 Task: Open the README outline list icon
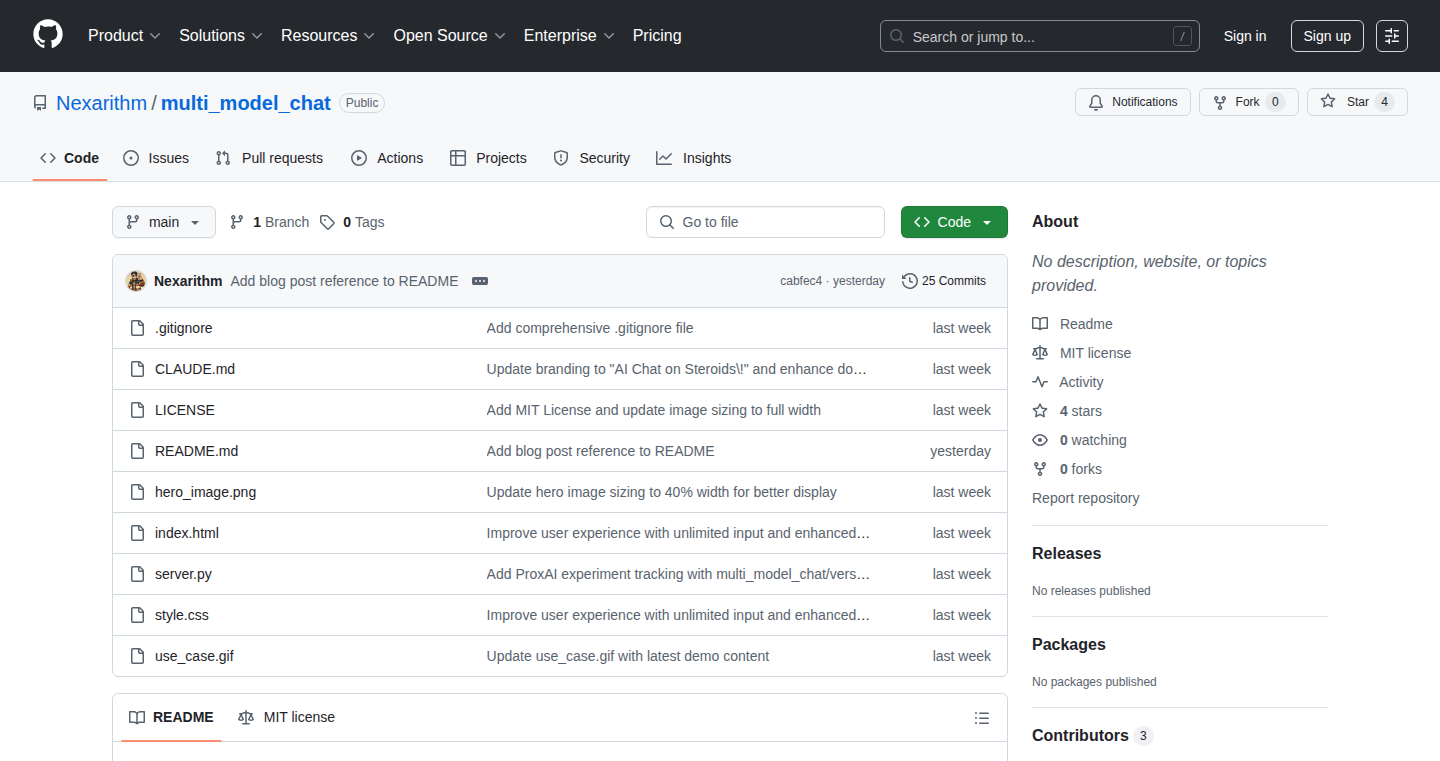click(982, 718)
